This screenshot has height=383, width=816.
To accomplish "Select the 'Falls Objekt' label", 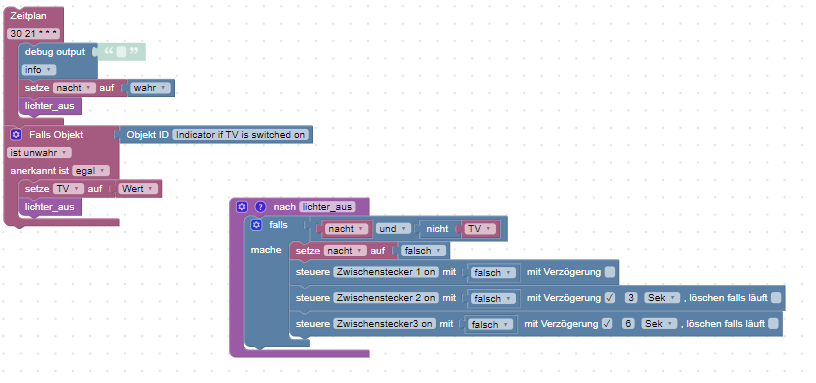I will tap(56, 135).
